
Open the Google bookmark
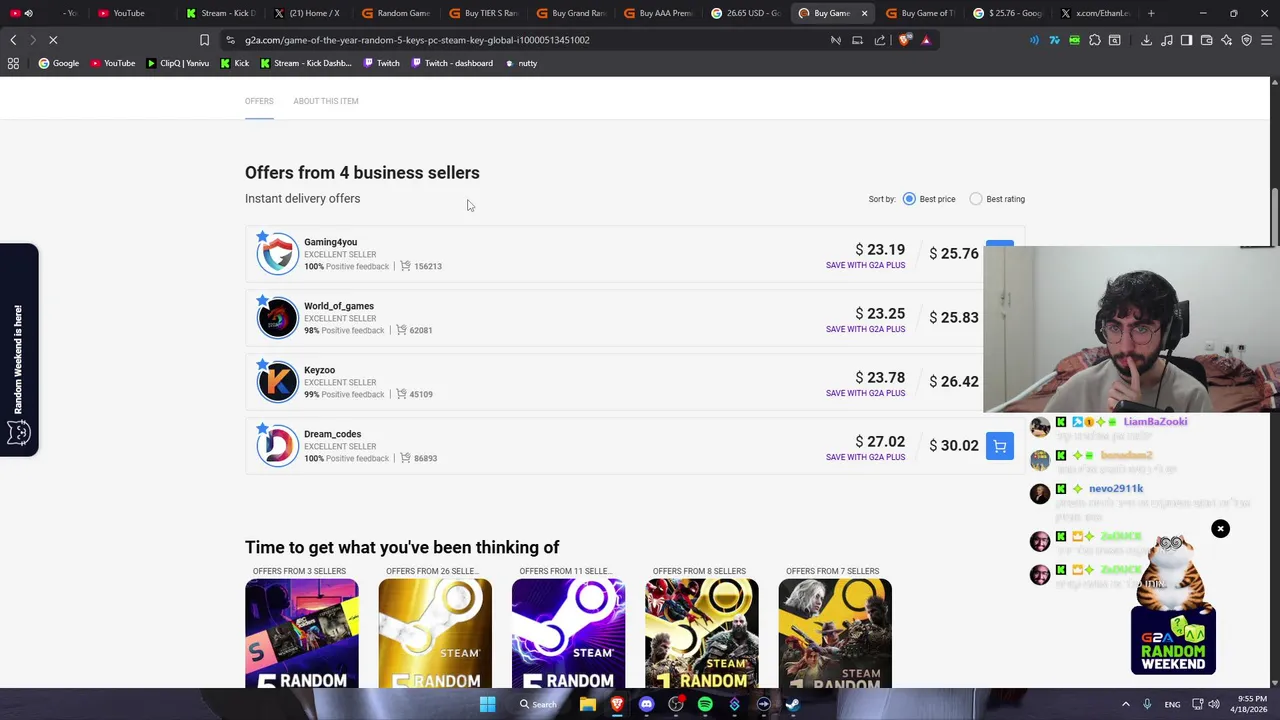coord(59,63)
